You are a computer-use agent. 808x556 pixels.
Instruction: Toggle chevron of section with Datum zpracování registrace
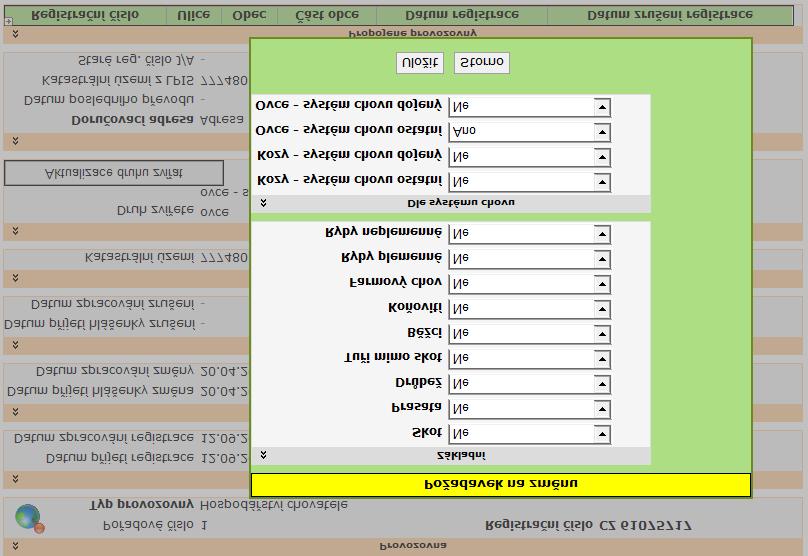point(15,479)
